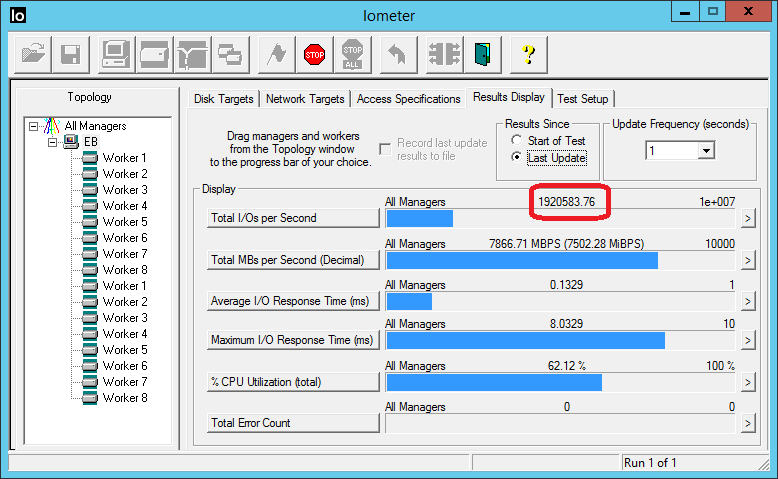This screenshot has width=778, height=479.
Task: Select the Last Update radio button
Action: 517,158
